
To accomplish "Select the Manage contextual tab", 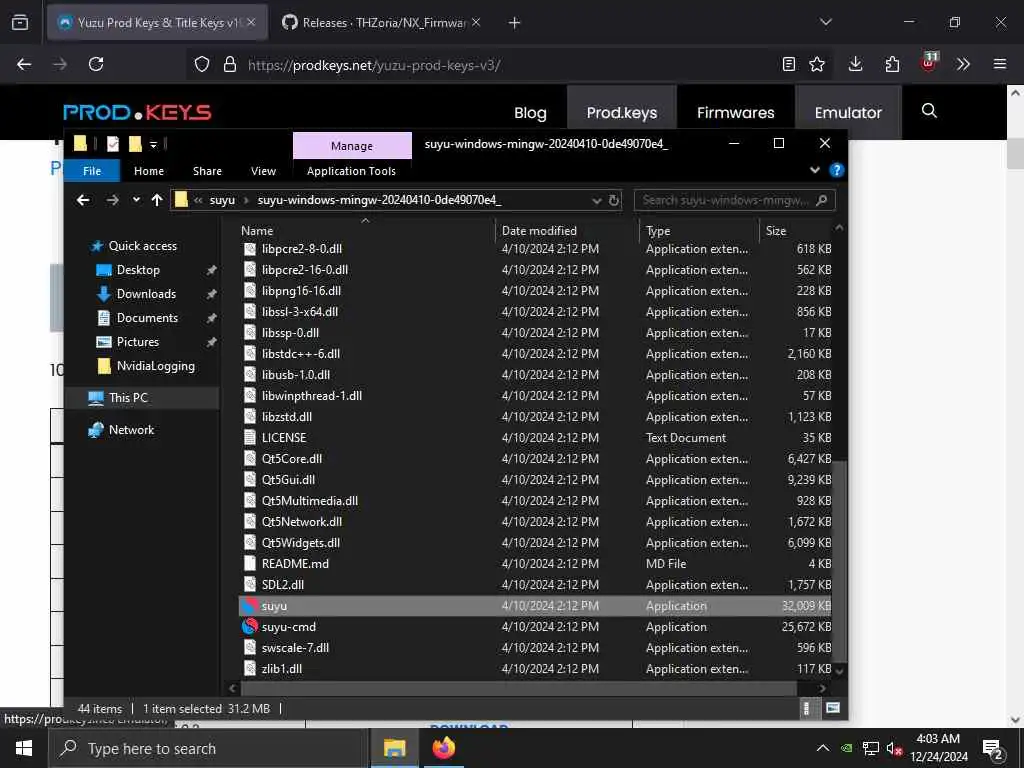I will tap(352, 146).
